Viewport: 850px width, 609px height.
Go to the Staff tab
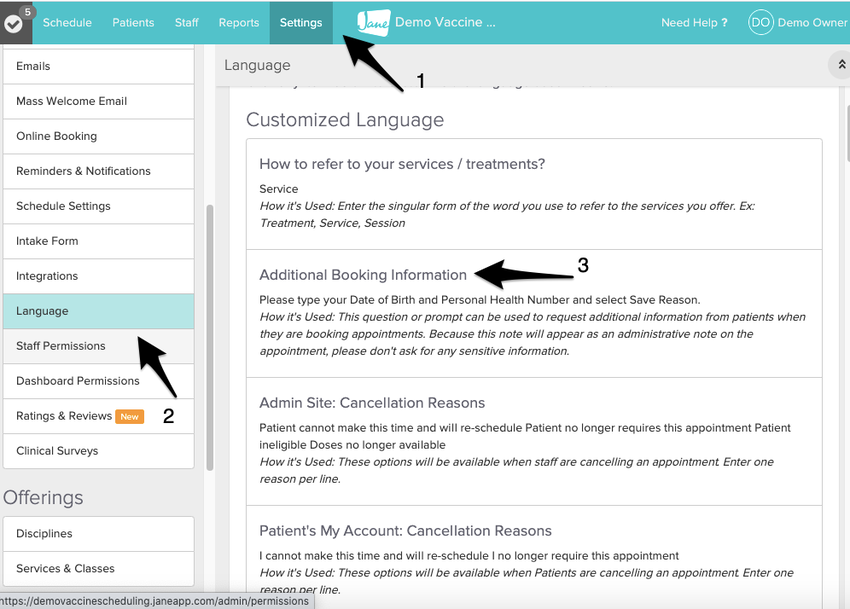tap(187, 22)
